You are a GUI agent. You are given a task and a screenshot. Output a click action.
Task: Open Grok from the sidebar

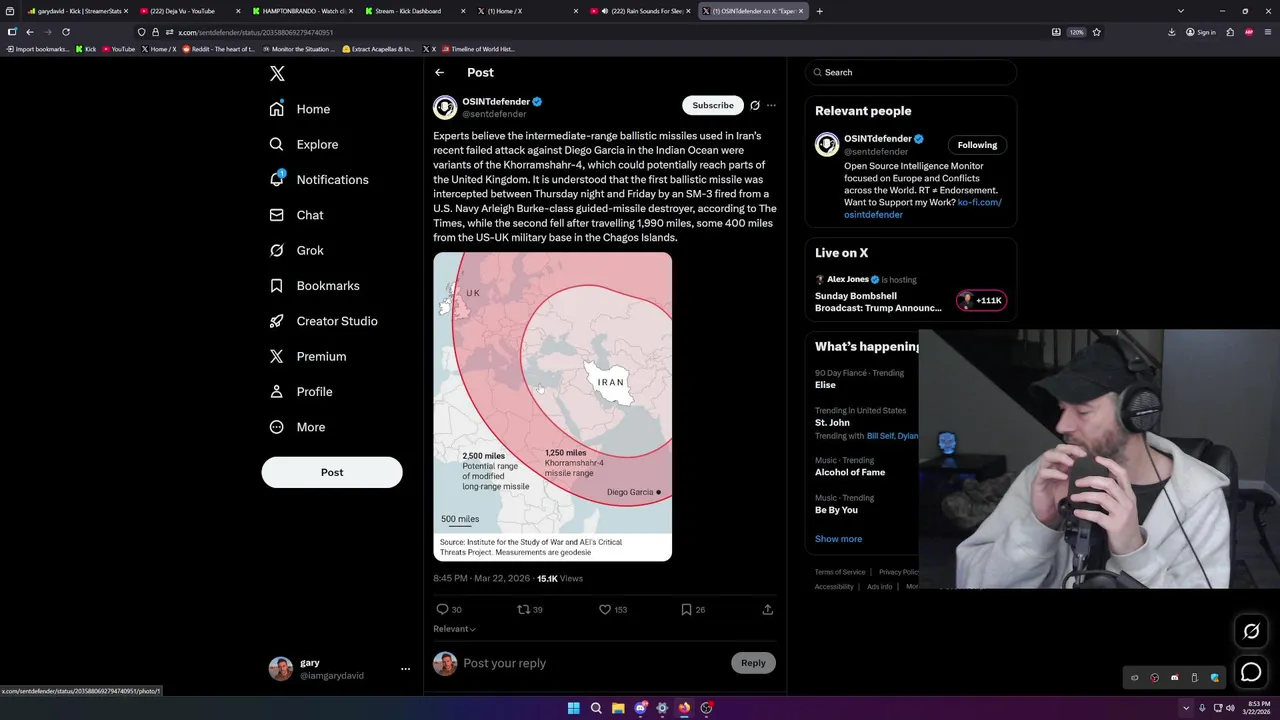pos(296,250)
